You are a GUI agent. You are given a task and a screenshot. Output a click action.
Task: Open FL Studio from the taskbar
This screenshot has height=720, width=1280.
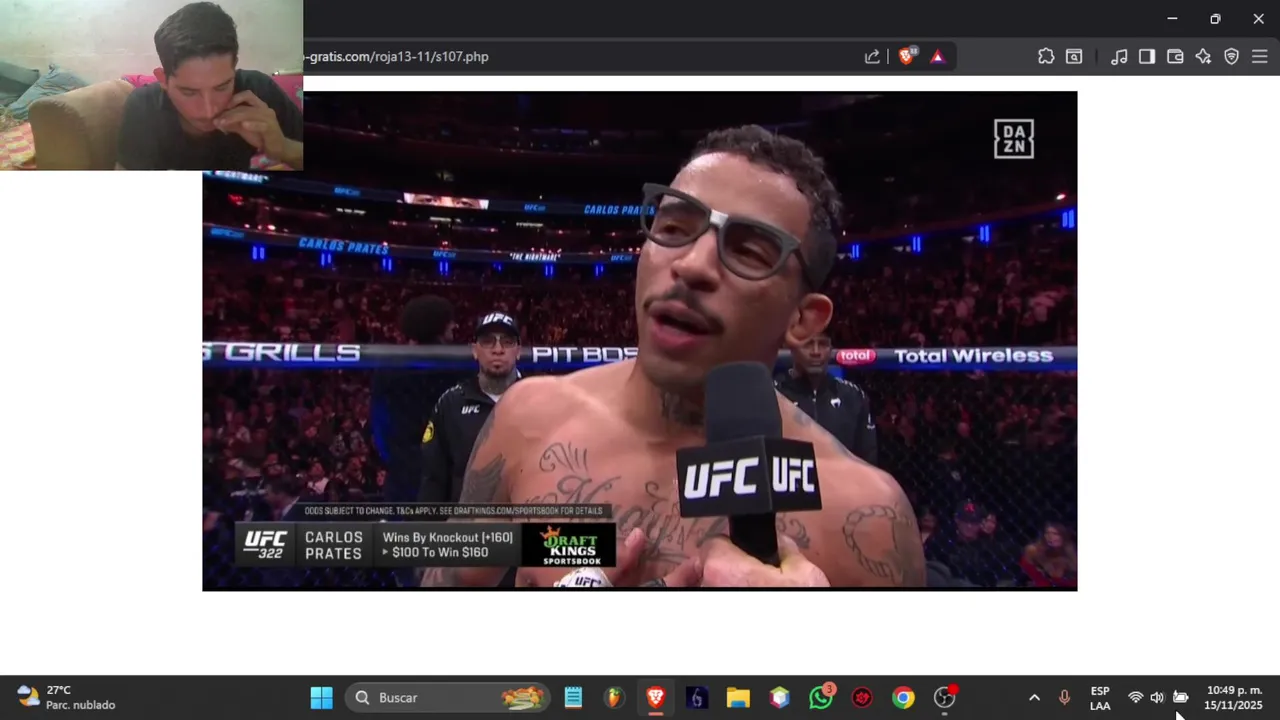[614, 698]
